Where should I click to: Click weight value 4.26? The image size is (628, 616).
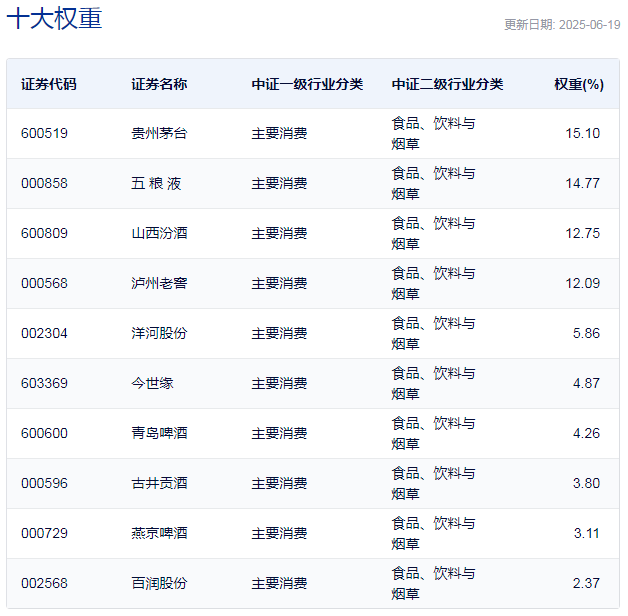tap(586, 433)
